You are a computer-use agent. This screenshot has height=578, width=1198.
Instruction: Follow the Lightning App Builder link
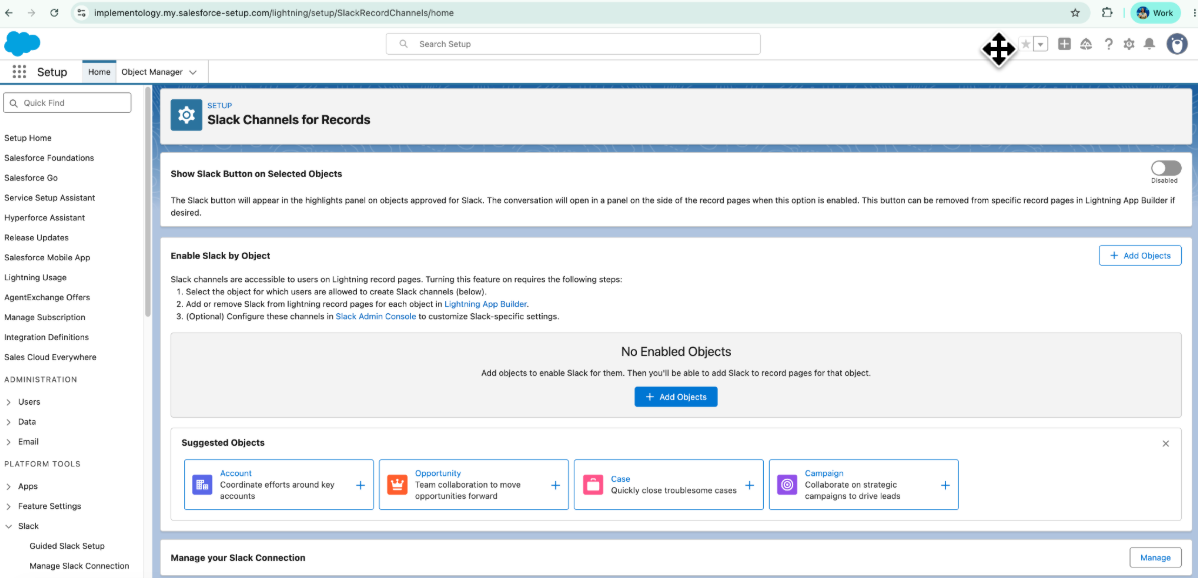[x=485, y=304]
